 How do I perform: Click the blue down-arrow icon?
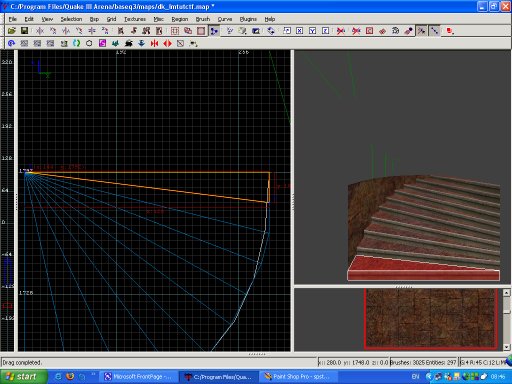click(x=141, y=43)
